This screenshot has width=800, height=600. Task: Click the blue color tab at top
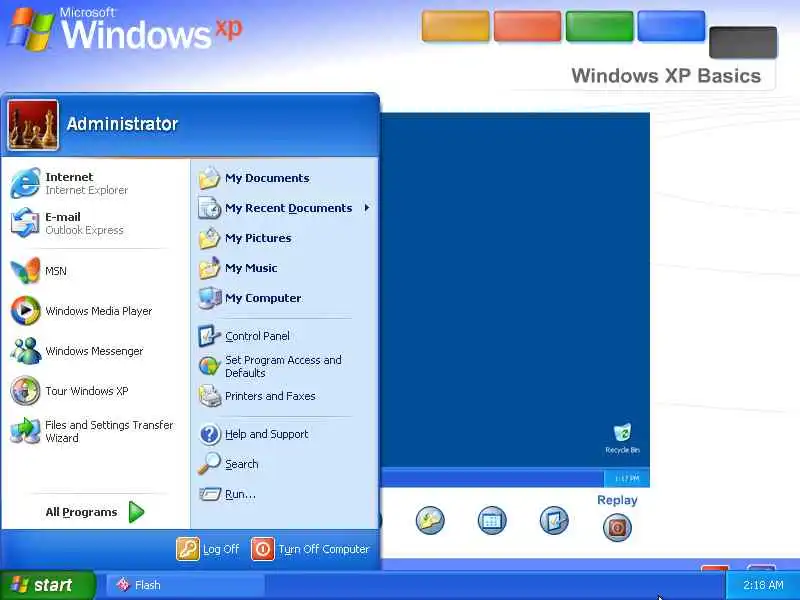click(x=671, y=26)
